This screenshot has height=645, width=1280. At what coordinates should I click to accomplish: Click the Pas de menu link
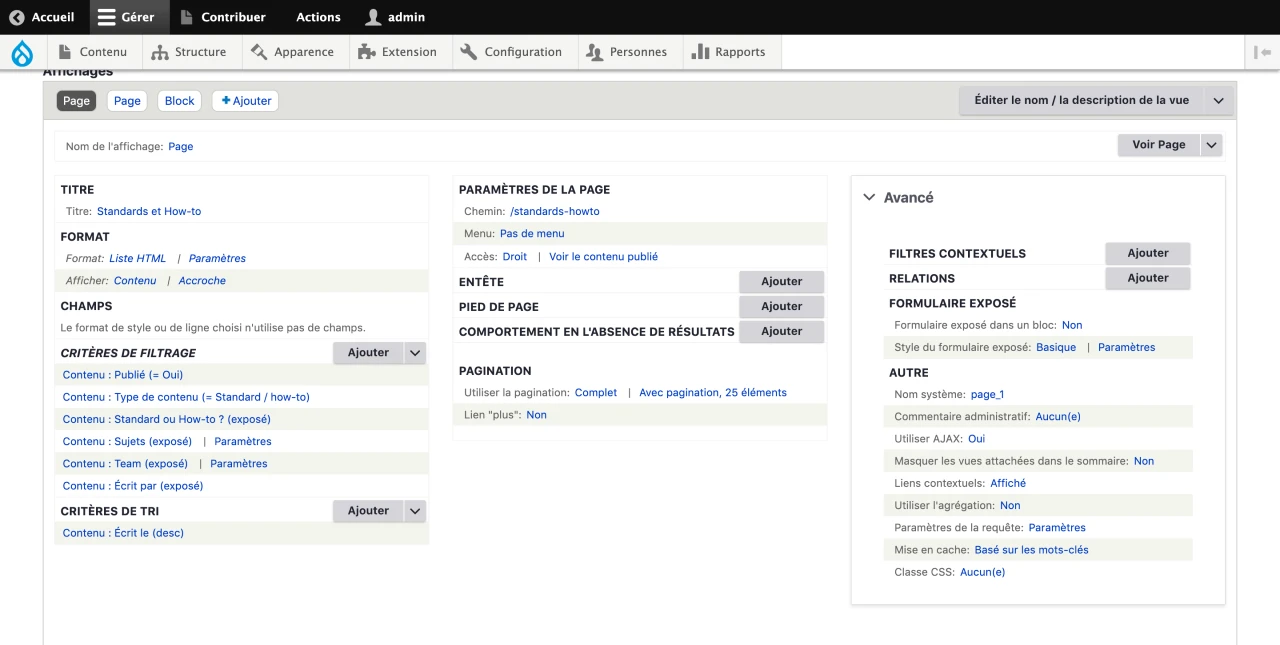click(x=532, y=234)
